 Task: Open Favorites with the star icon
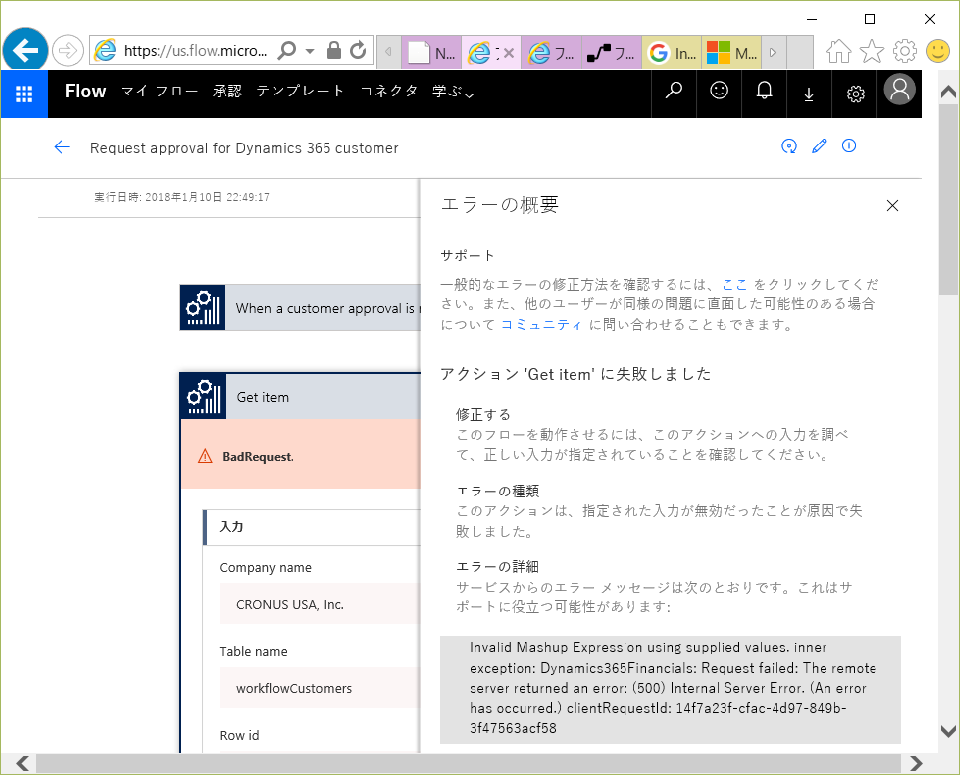872,51
